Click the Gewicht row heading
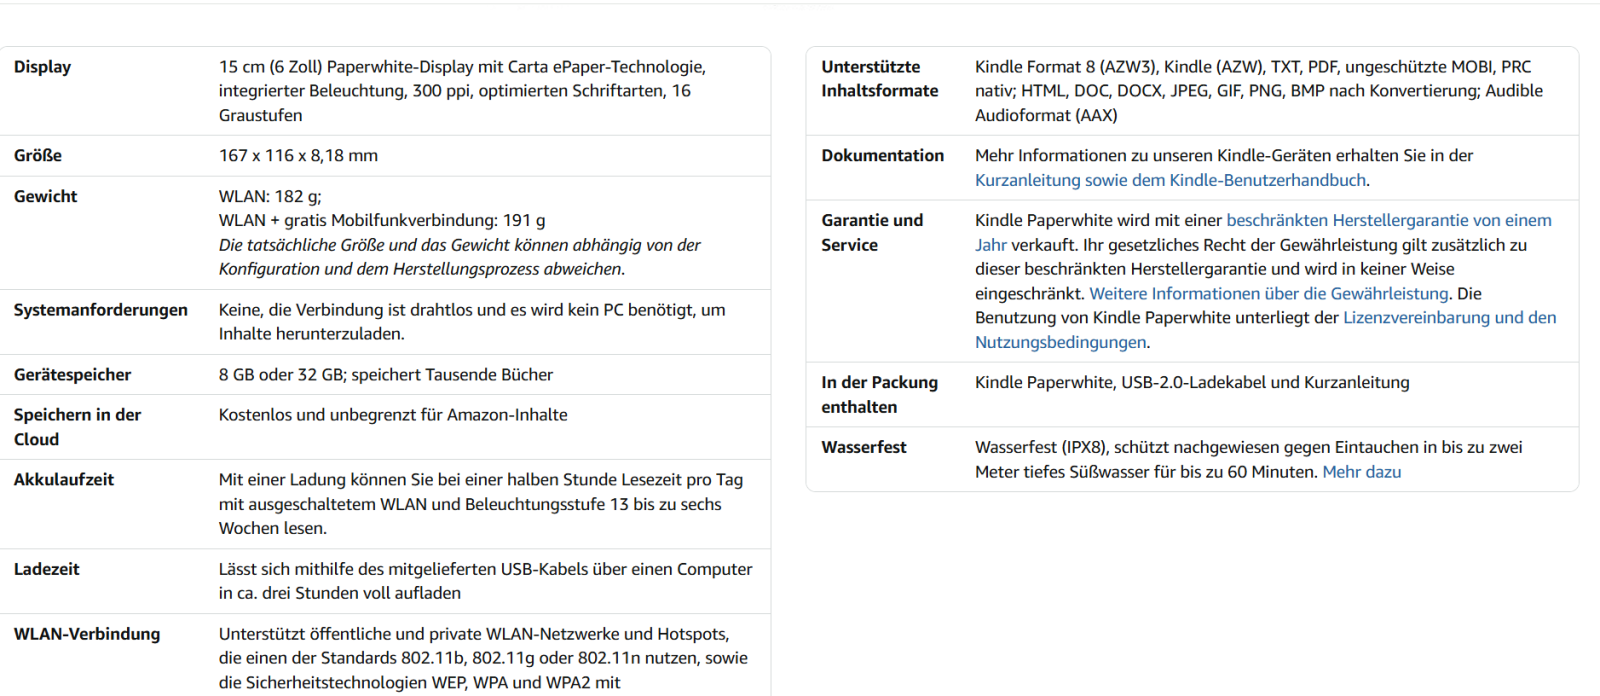Screen dimensions: 1600x696 pos(46,197)
